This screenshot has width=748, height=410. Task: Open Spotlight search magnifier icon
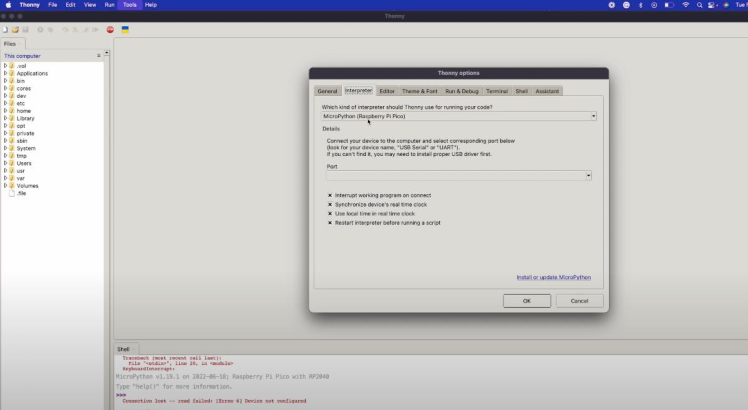pyautogui.click(x=699, y=5)
